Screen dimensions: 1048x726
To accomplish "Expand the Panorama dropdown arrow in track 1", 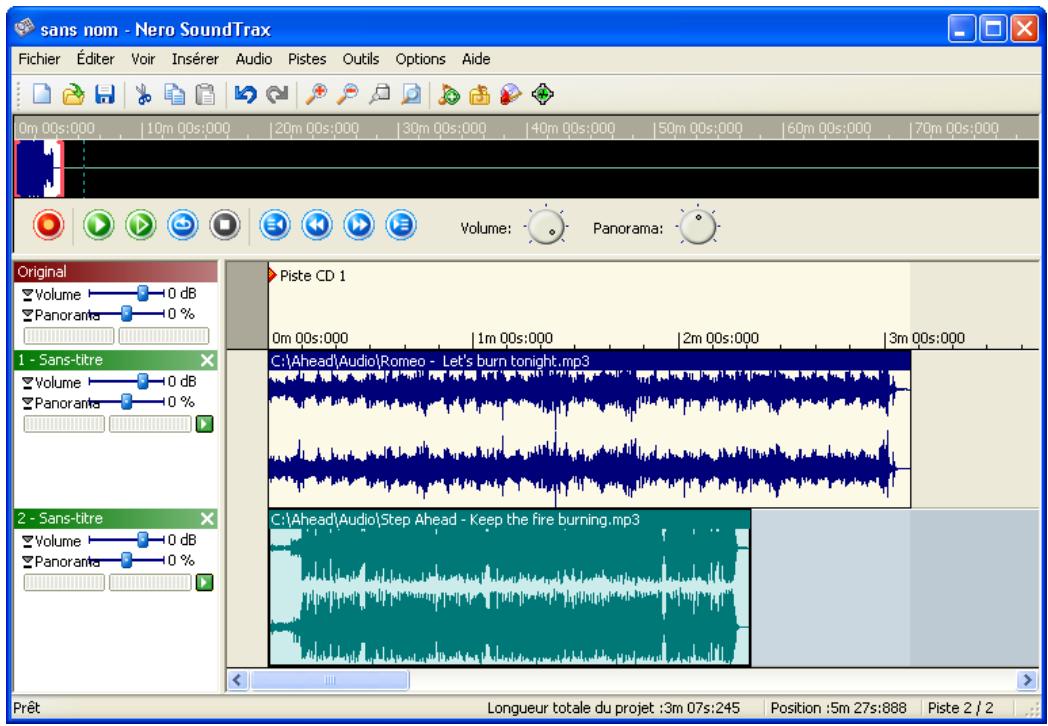I will [27, 404].
